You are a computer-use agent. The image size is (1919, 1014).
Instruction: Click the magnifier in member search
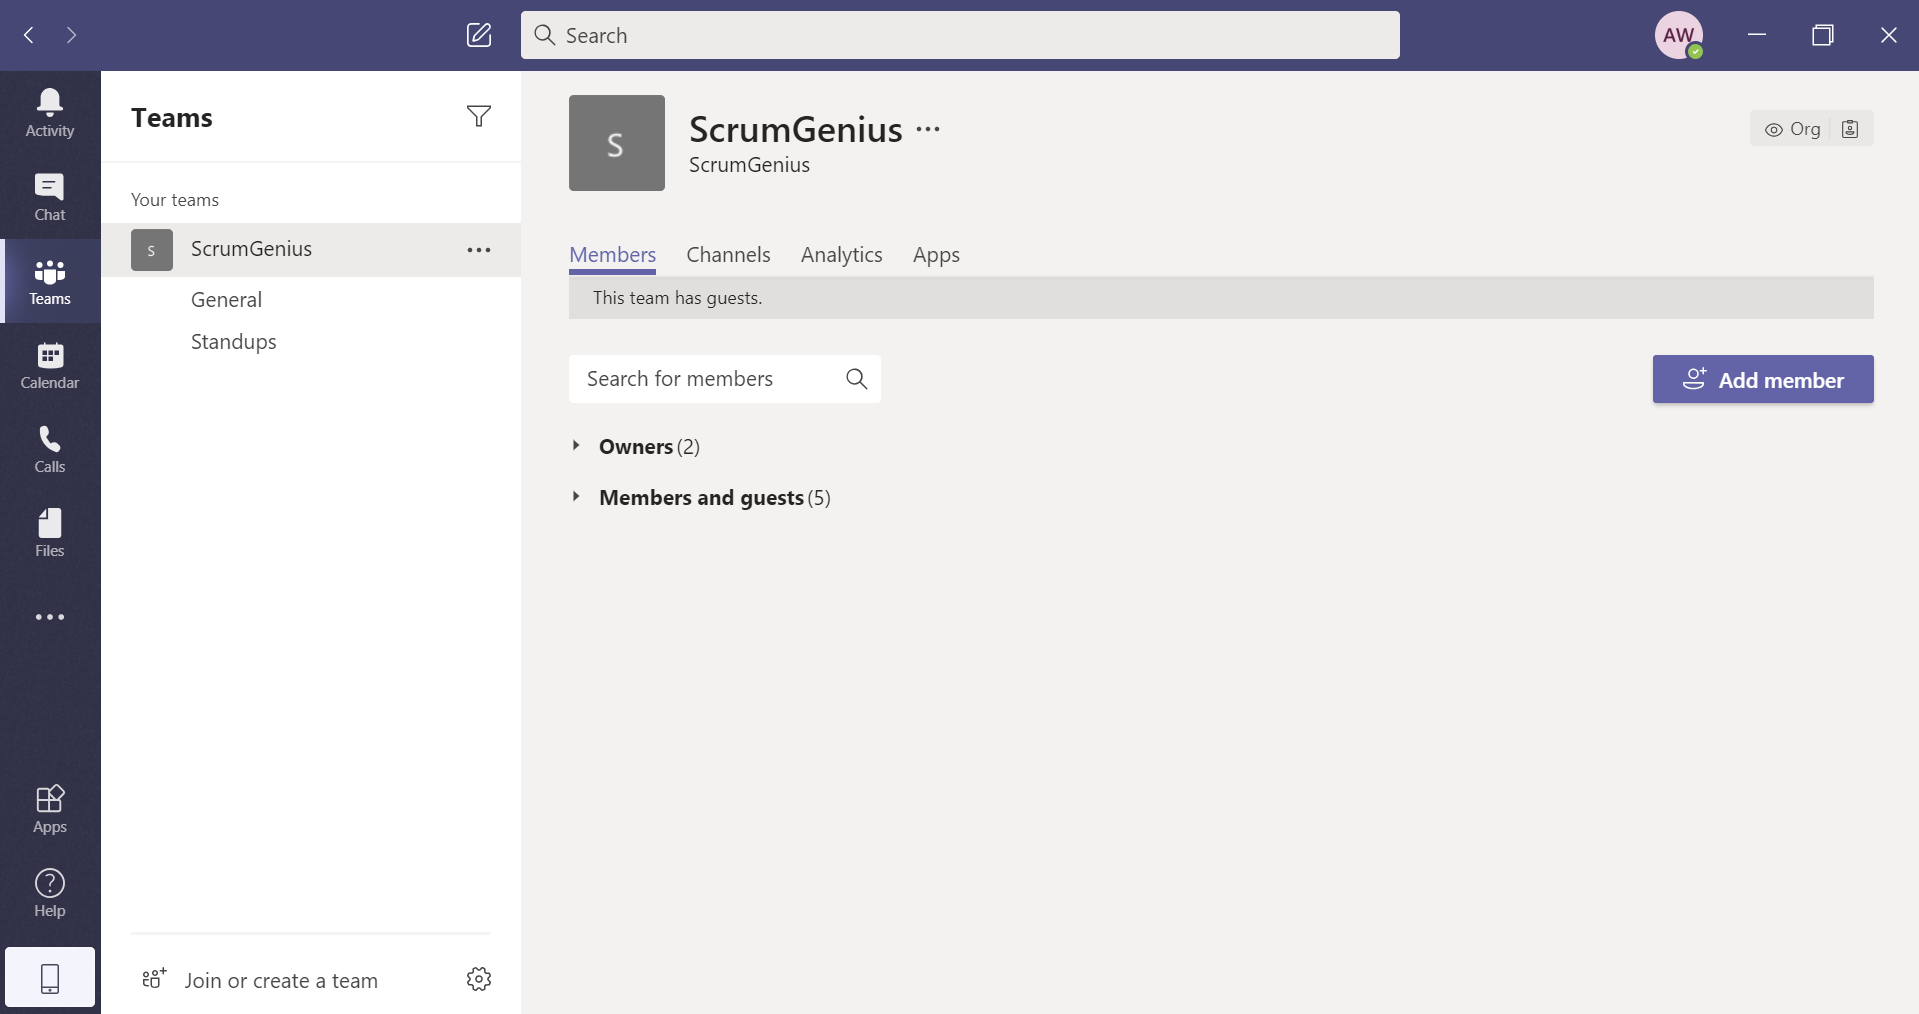click(856, 378)
